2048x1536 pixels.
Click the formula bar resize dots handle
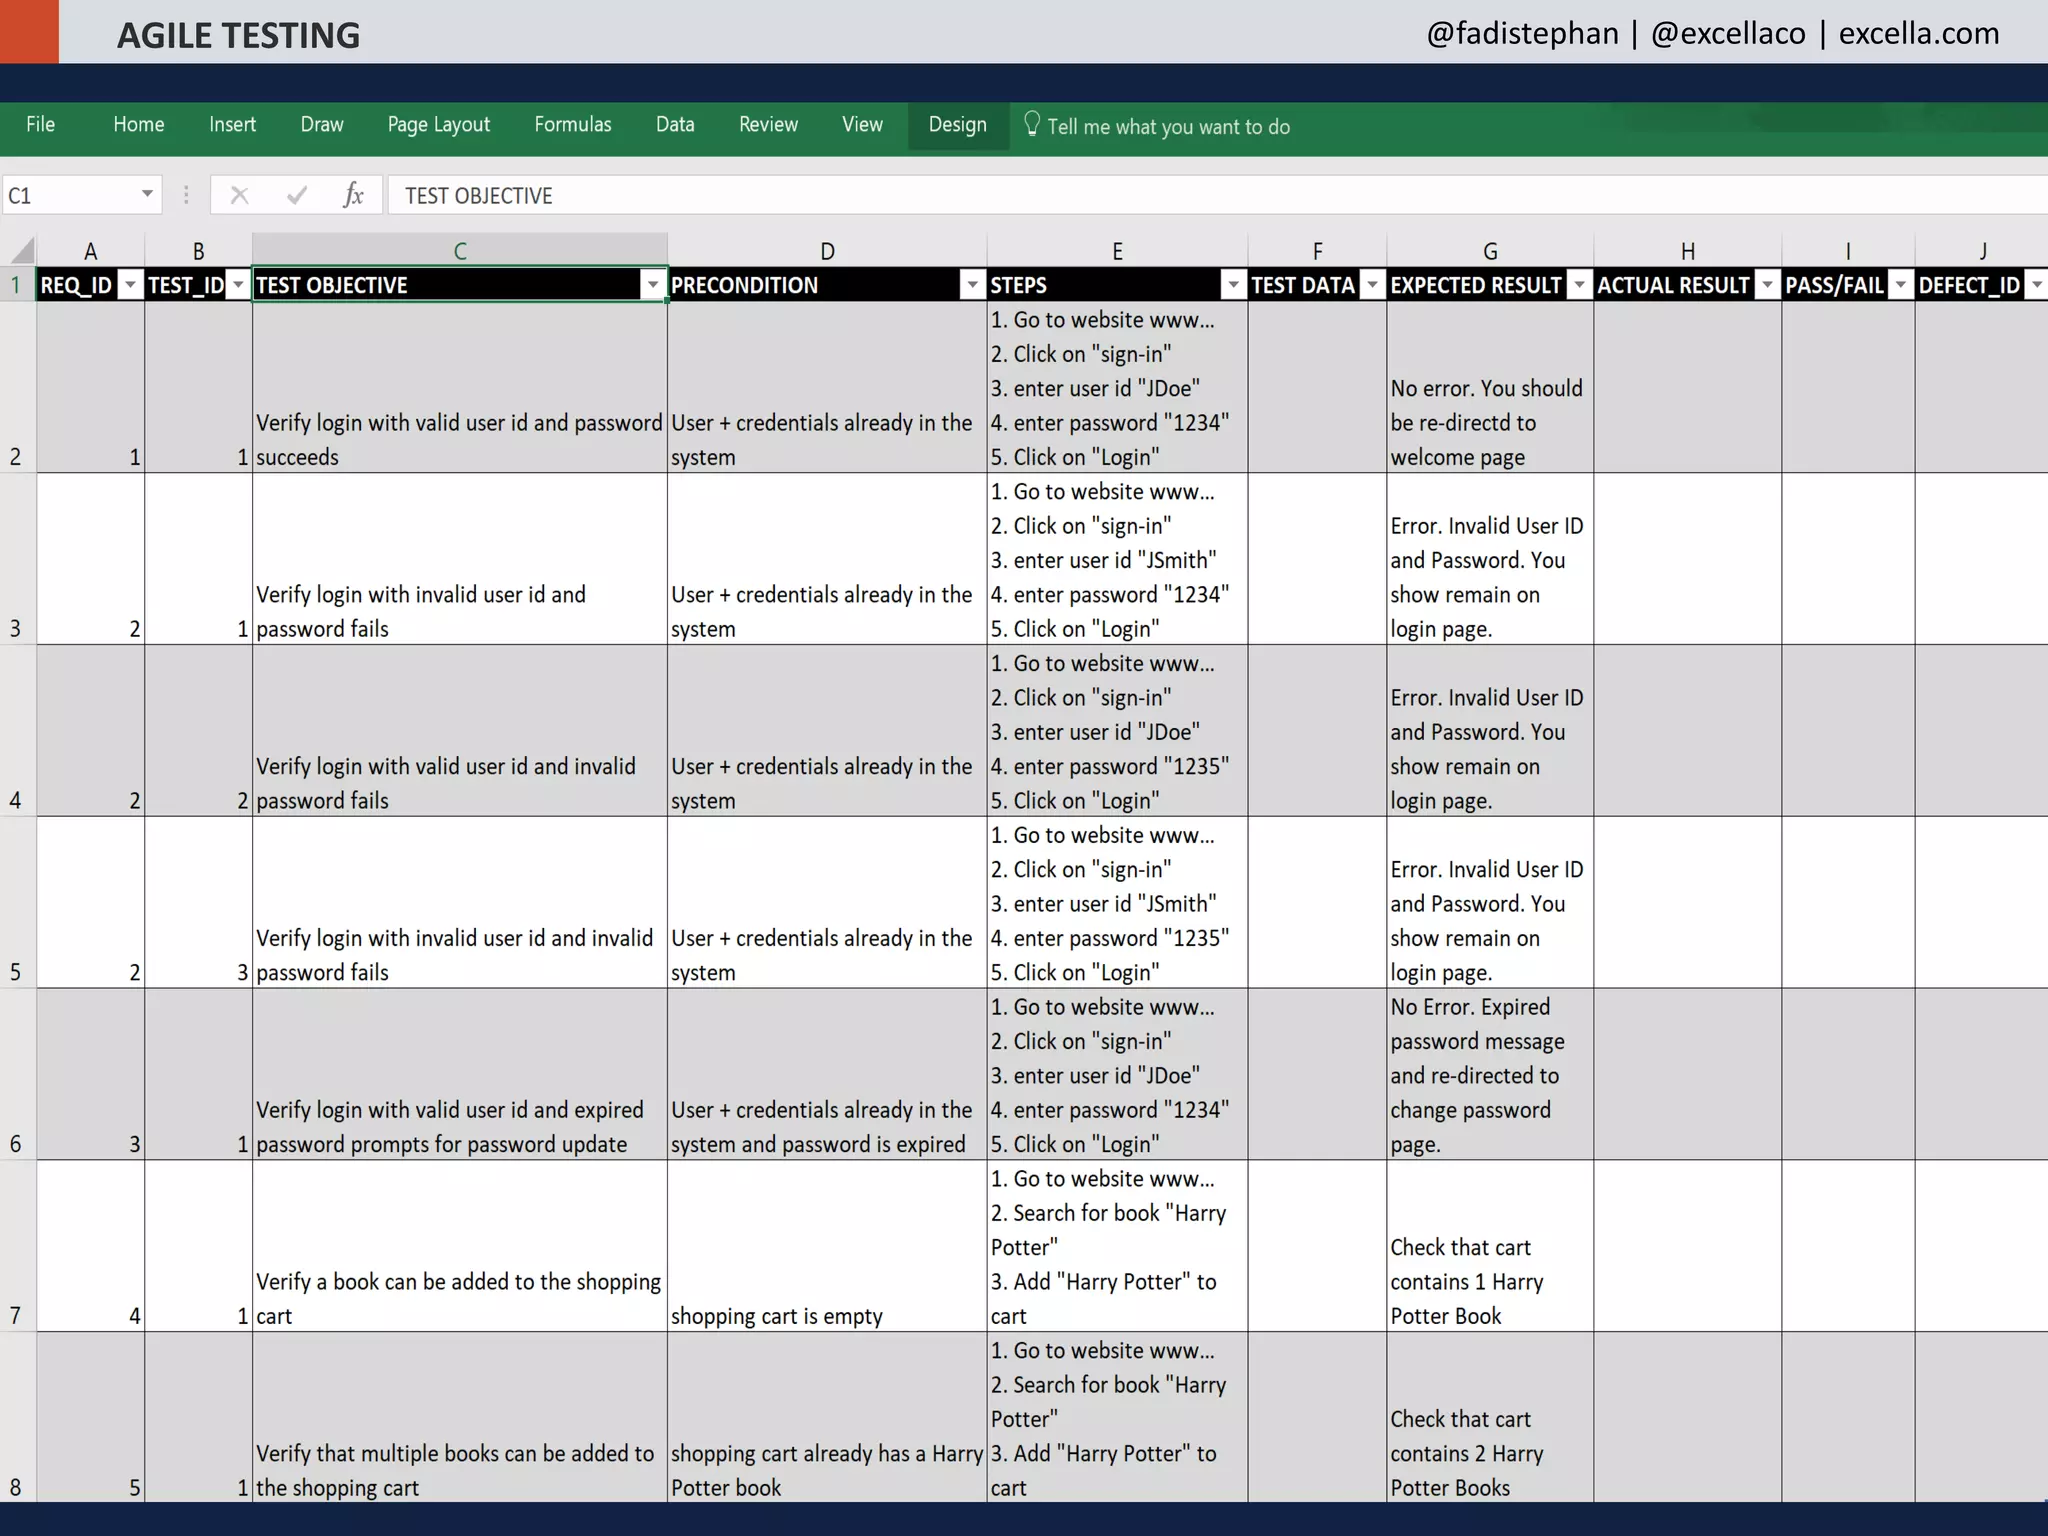coord(186,195)
